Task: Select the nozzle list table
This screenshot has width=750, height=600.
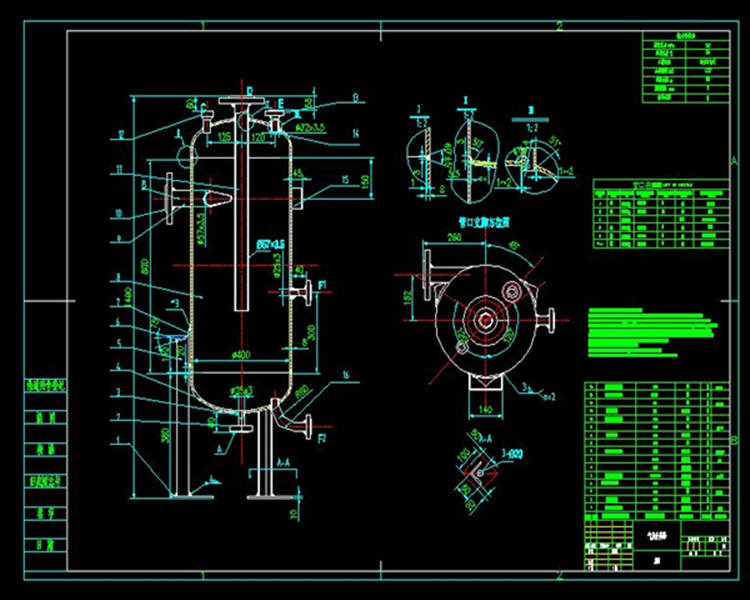Action: pos(660,215)
